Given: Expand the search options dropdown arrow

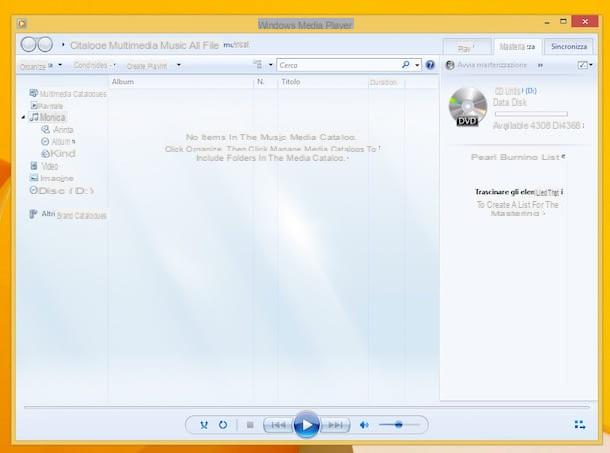Looking at the screenshot, I should point(417,65).
